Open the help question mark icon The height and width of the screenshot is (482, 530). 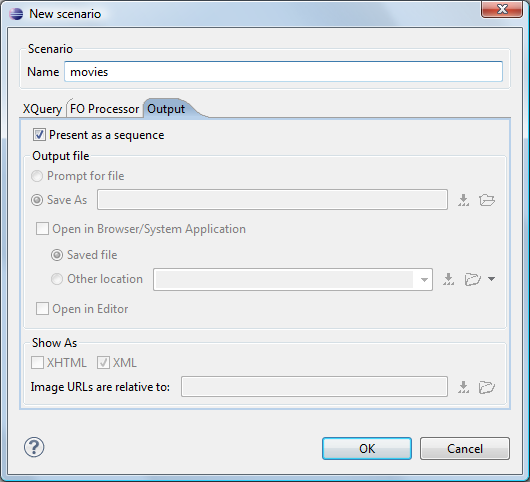[34, 447]
